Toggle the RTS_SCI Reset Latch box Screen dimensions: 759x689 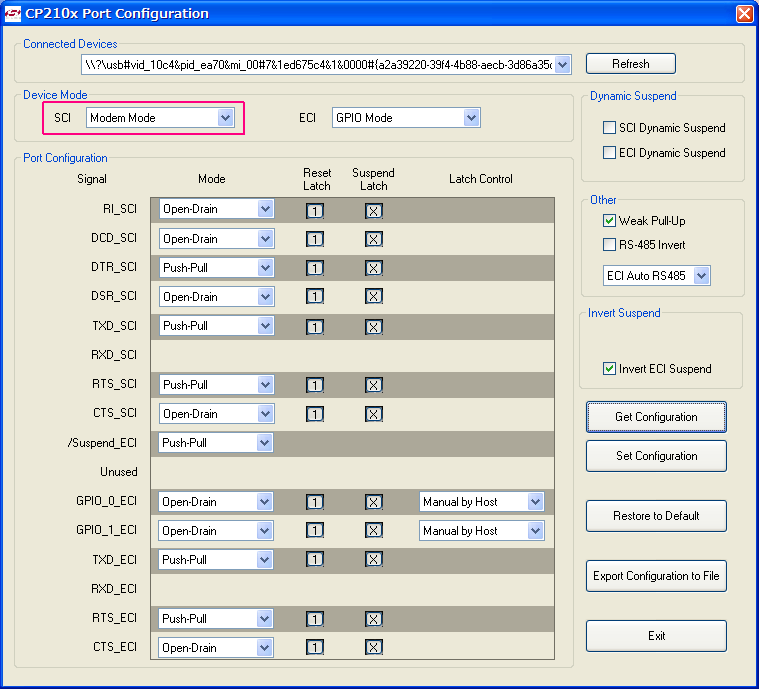tap(315, 385)
